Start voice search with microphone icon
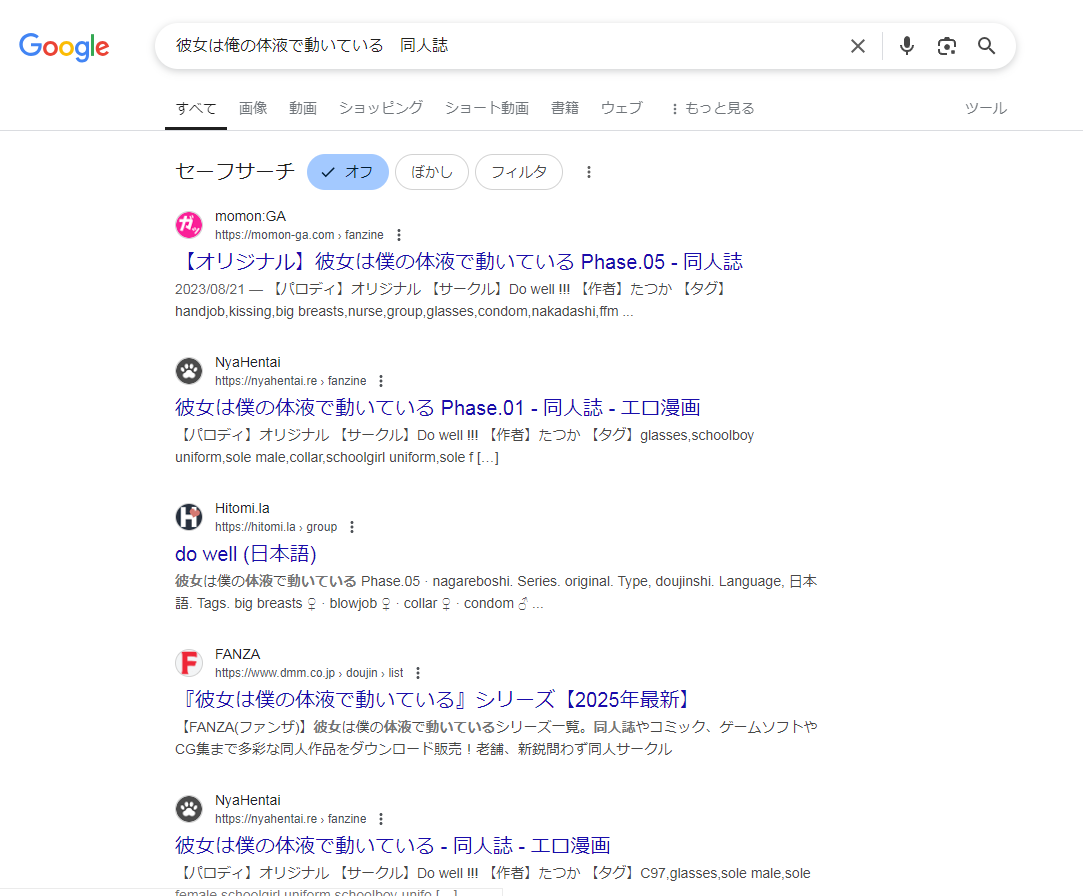Image resolution: width=1083 pixels, height=896 pixels. pos(906,46)
